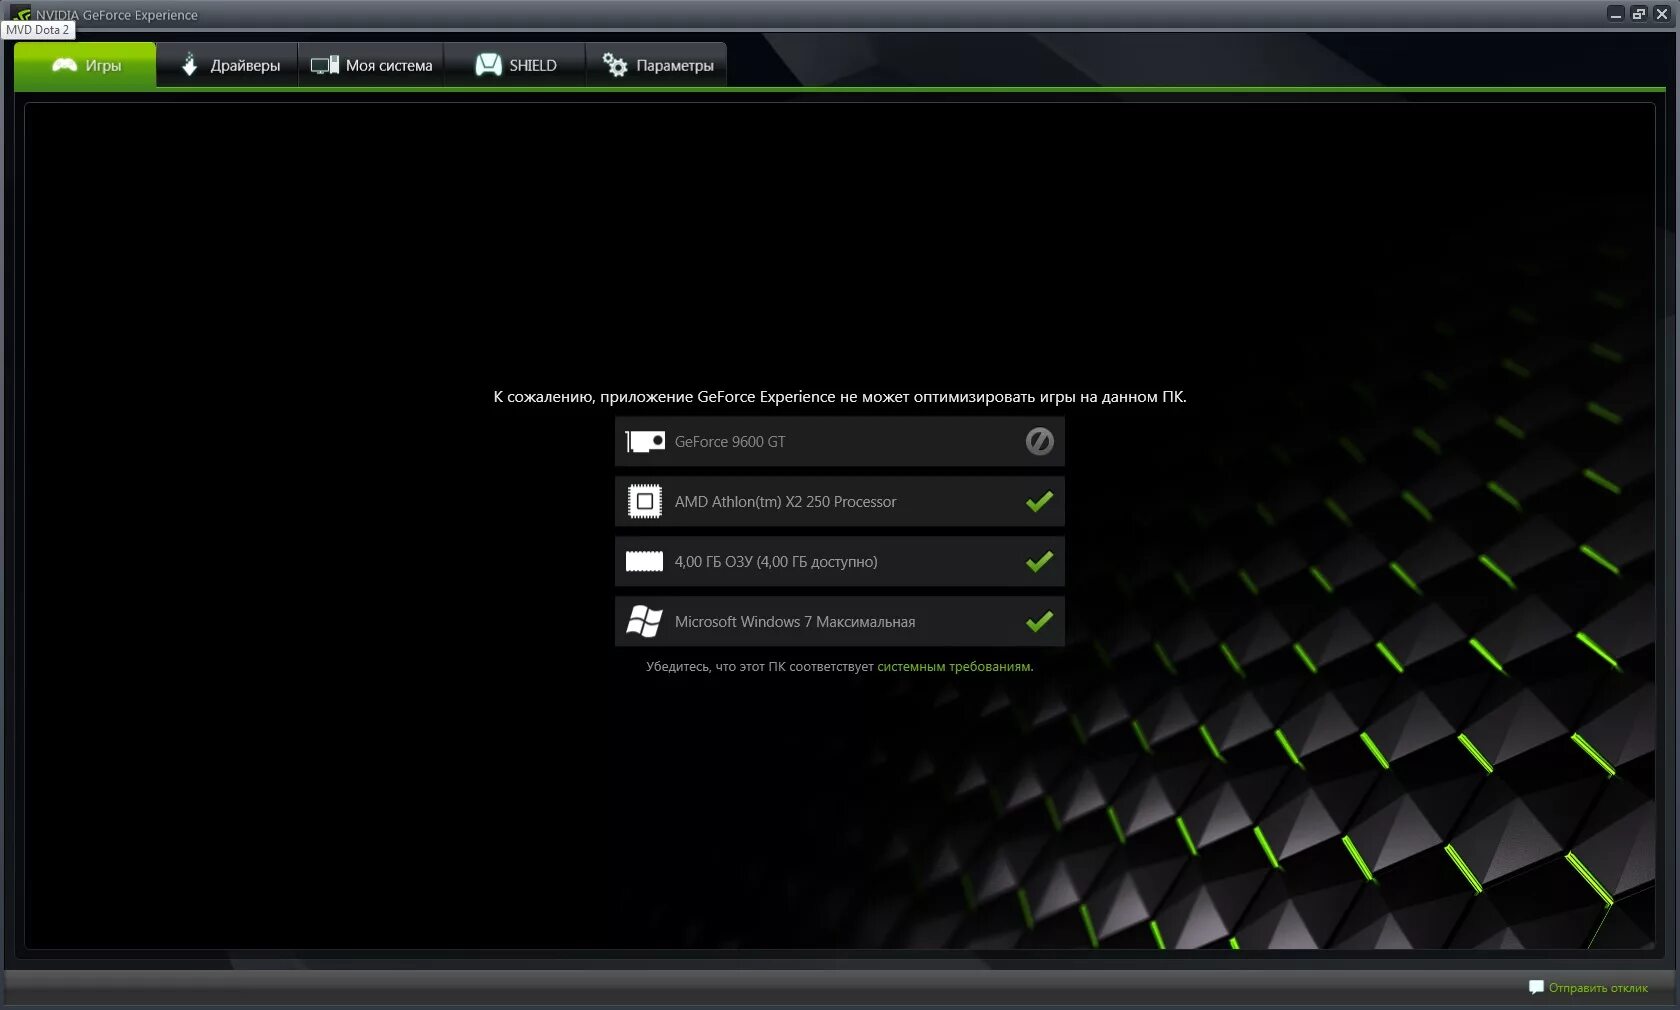The width and height of the screenshot is (1680, 1010).
Task: Minimize the GeForce Experience window
Action: click(x=1615, y=14)
